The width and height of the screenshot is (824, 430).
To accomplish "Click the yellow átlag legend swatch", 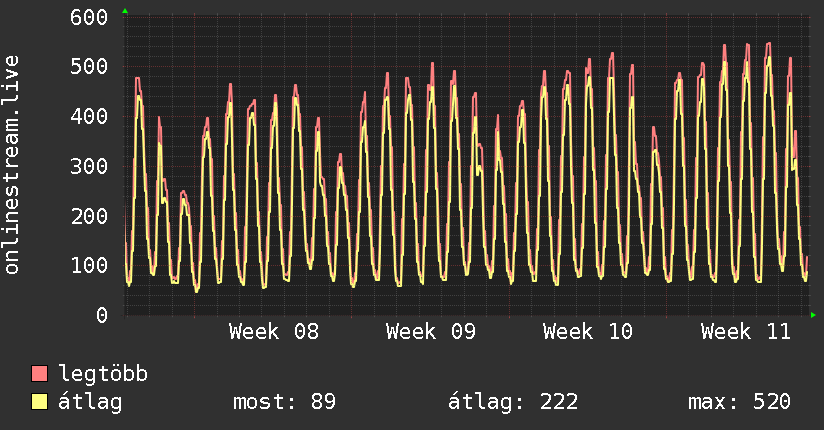I will [x=40, y=402].
